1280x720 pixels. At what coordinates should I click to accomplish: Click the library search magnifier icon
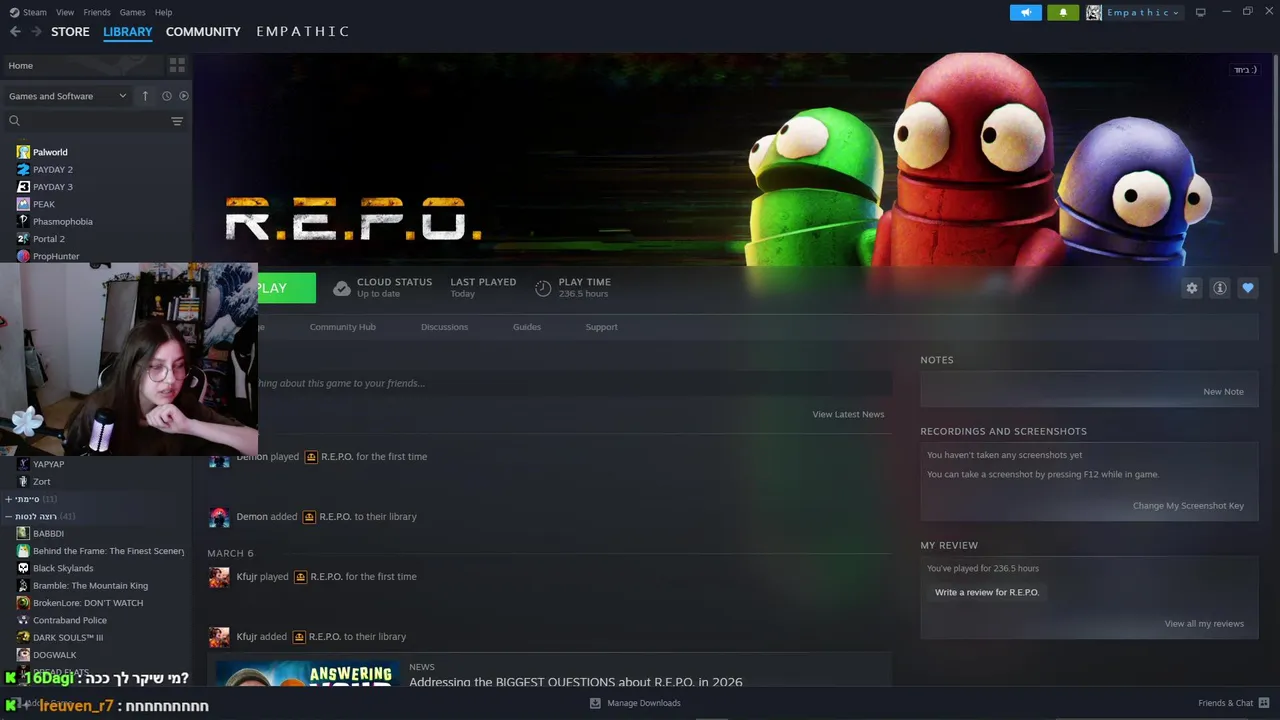click(x=14, y=121)
